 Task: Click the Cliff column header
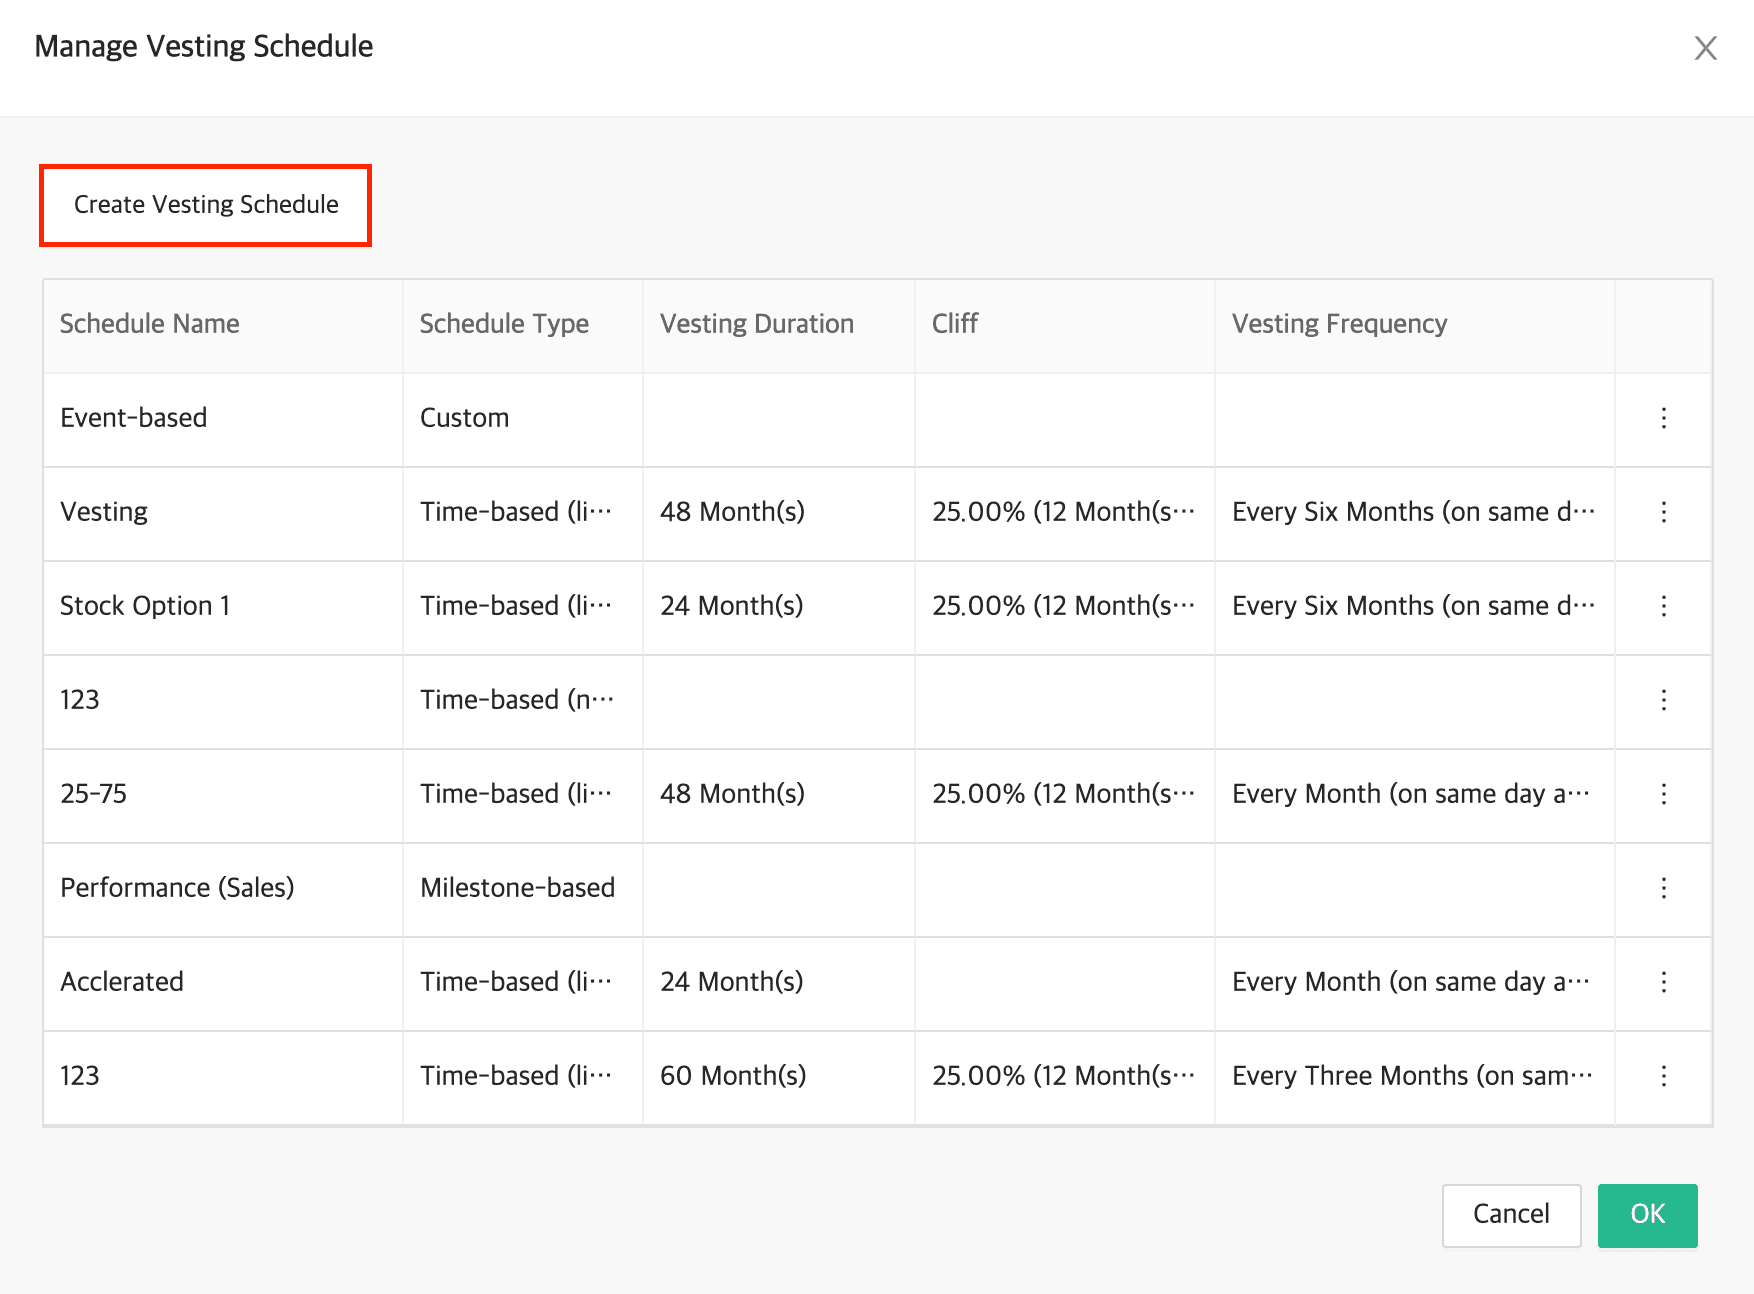tap(954, 323)
